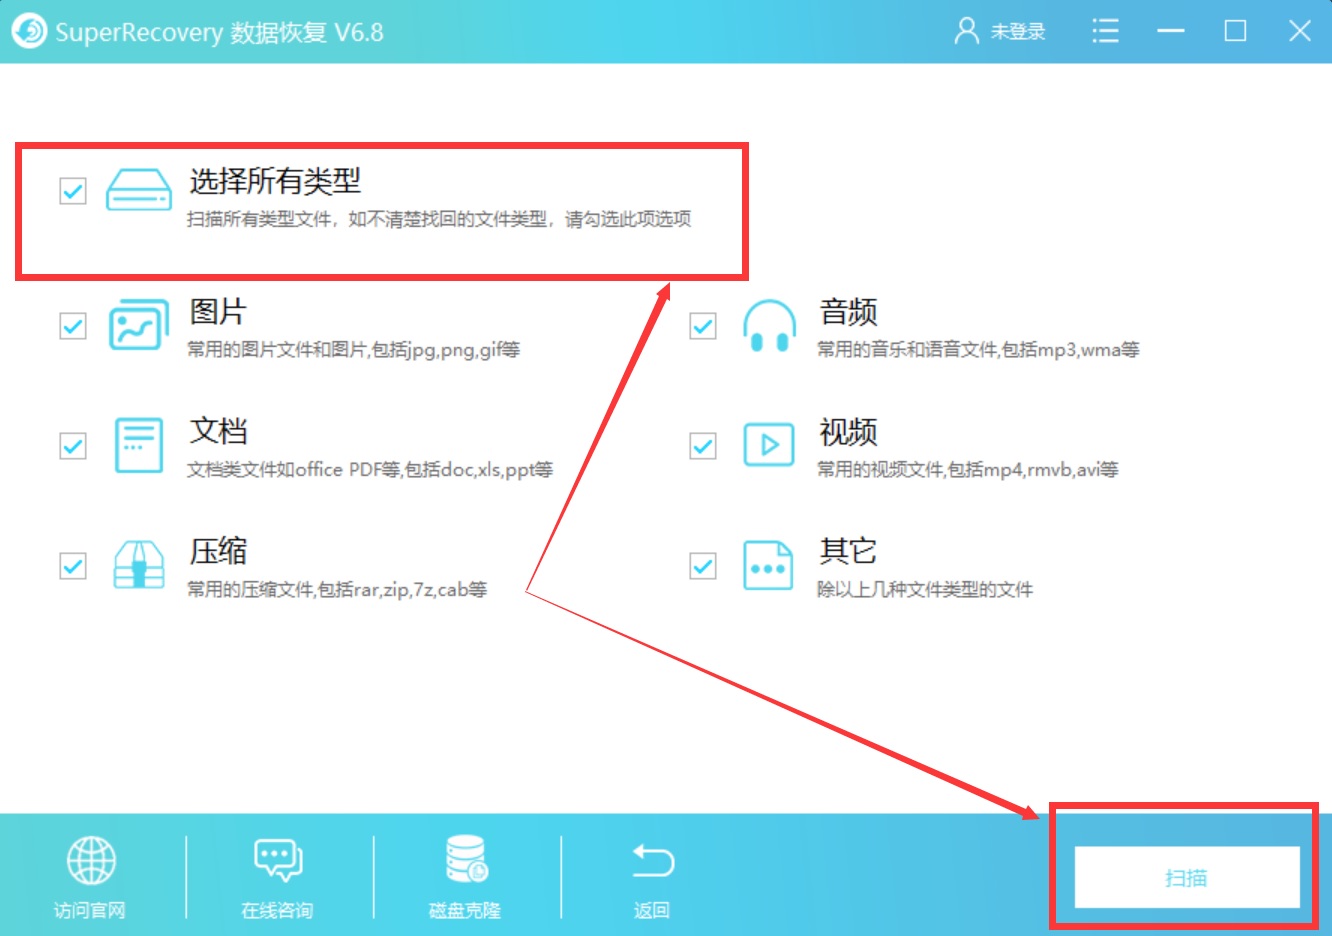Open 访问官网 globe icon

90,858
